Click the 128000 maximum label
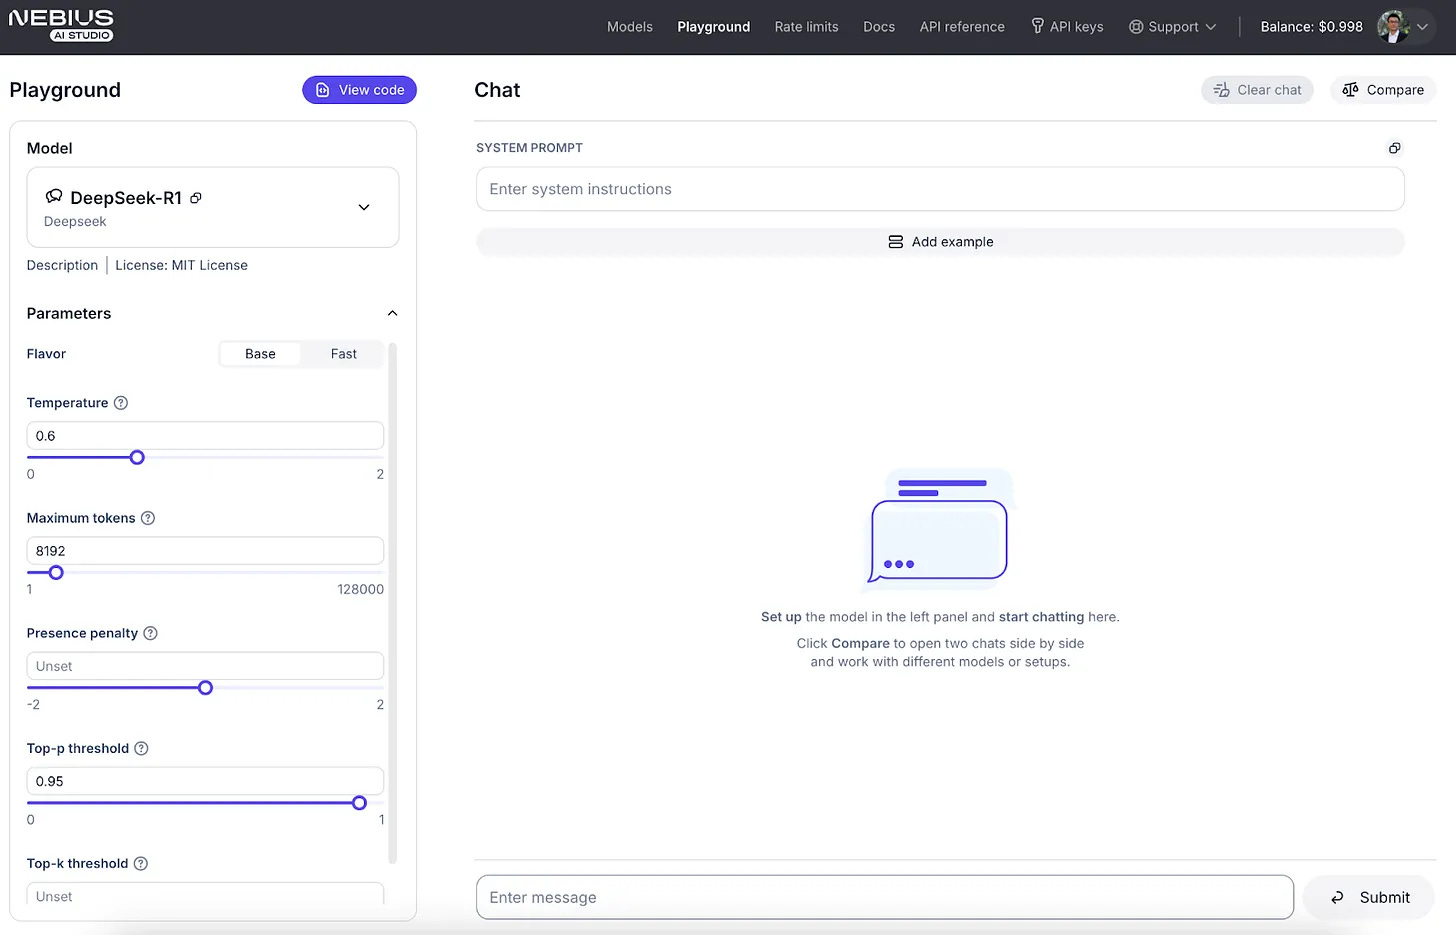This screenshot has width=1456, height=935. [360, 589]
